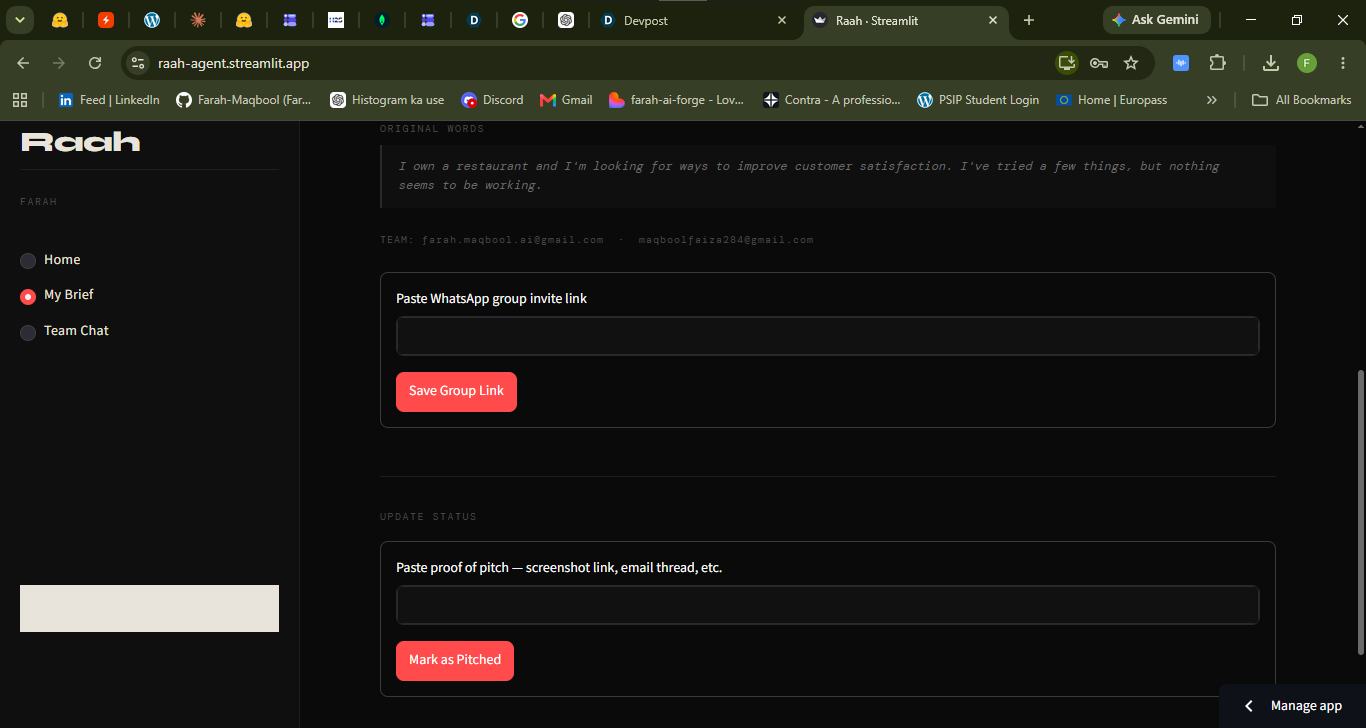Select the Raah · Streamlit tab
The height and width of the screenshot is (728, 1366).
906,20
